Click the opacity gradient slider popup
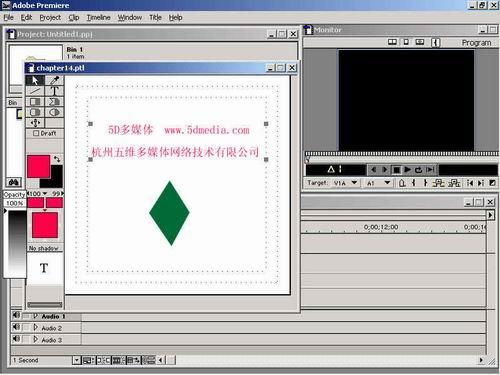Screen dimensions: 500x375 [17, 244]
